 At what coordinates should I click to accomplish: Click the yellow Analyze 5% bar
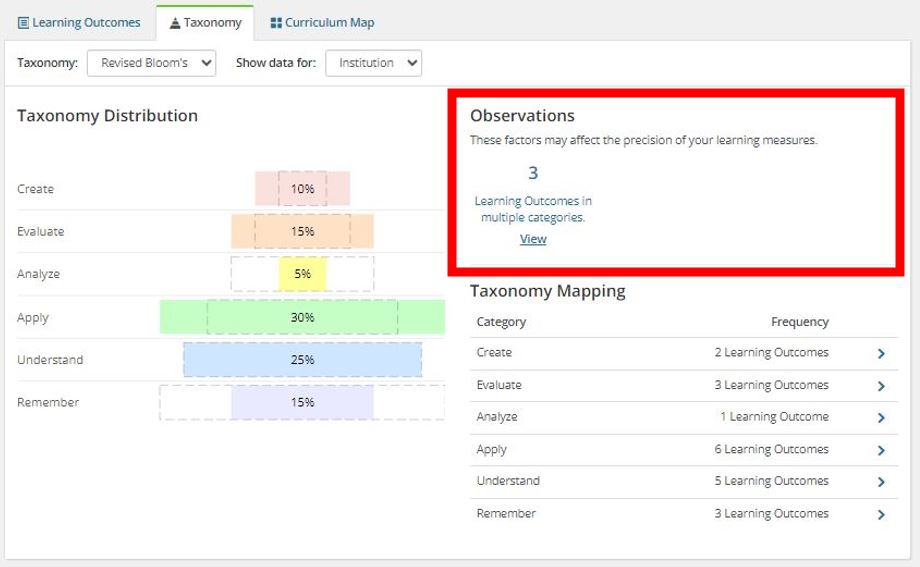[302, 274]
